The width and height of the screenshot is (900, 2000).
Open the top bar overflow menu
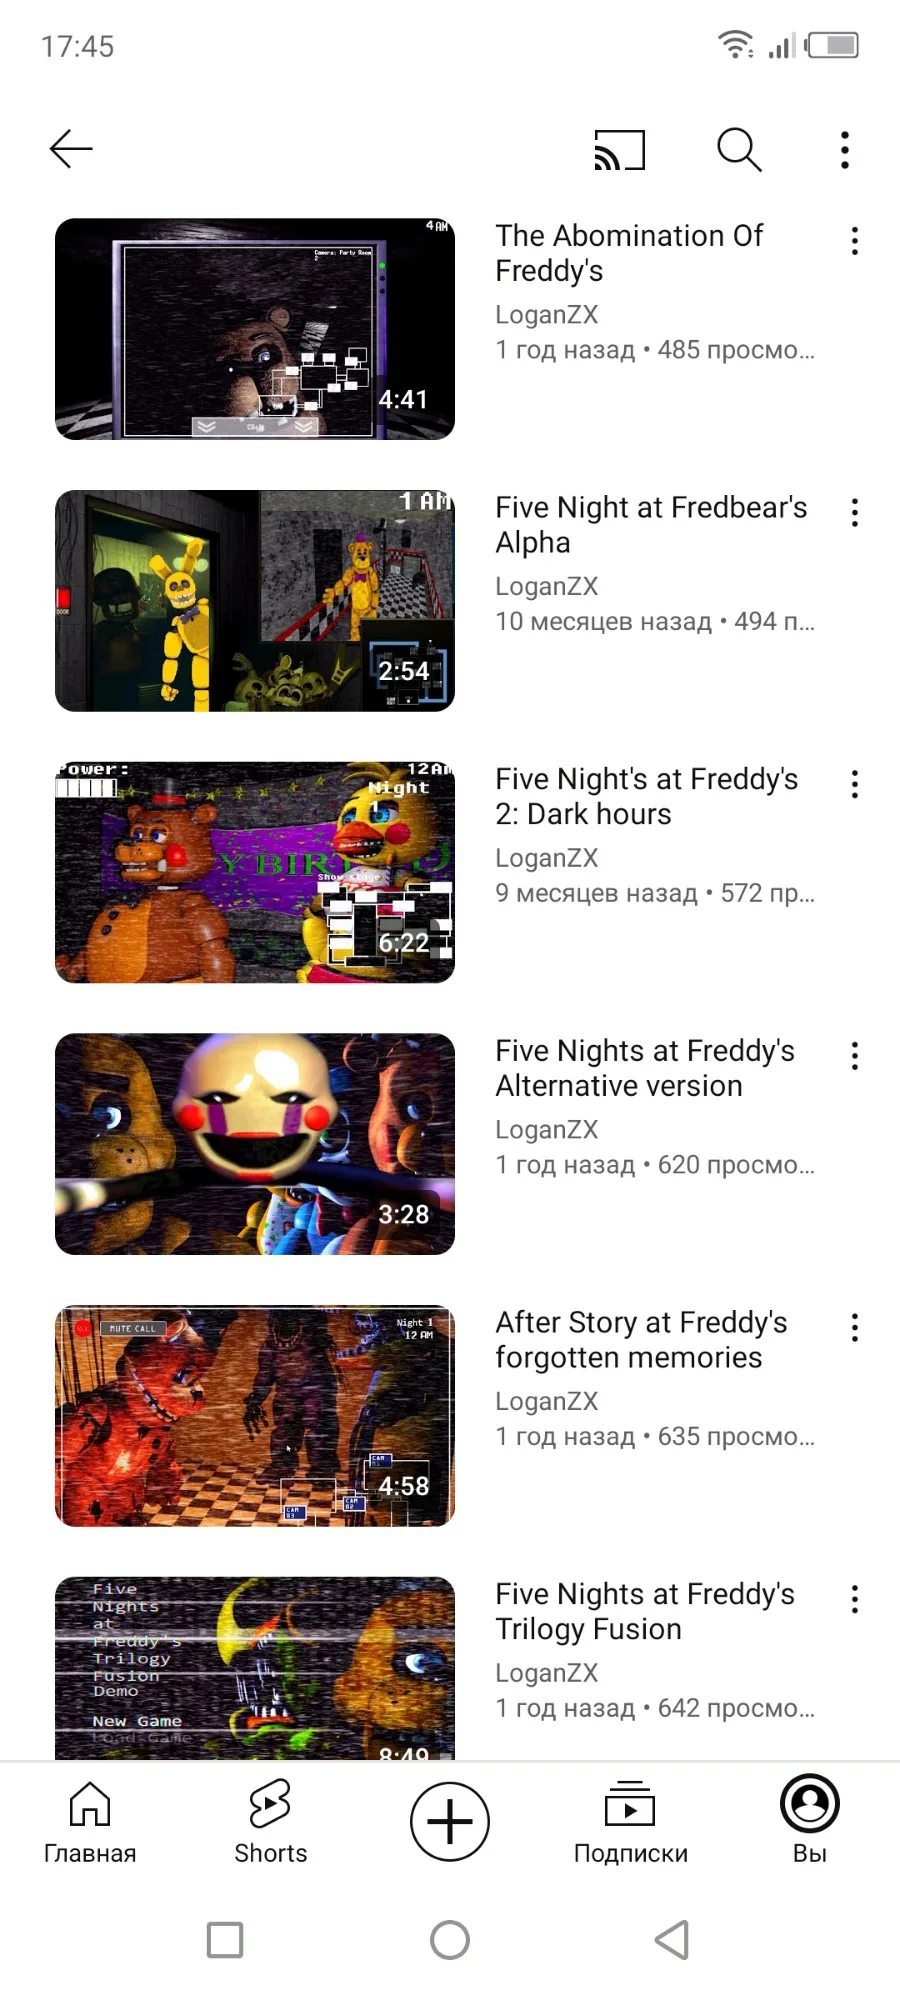[845, 150]
